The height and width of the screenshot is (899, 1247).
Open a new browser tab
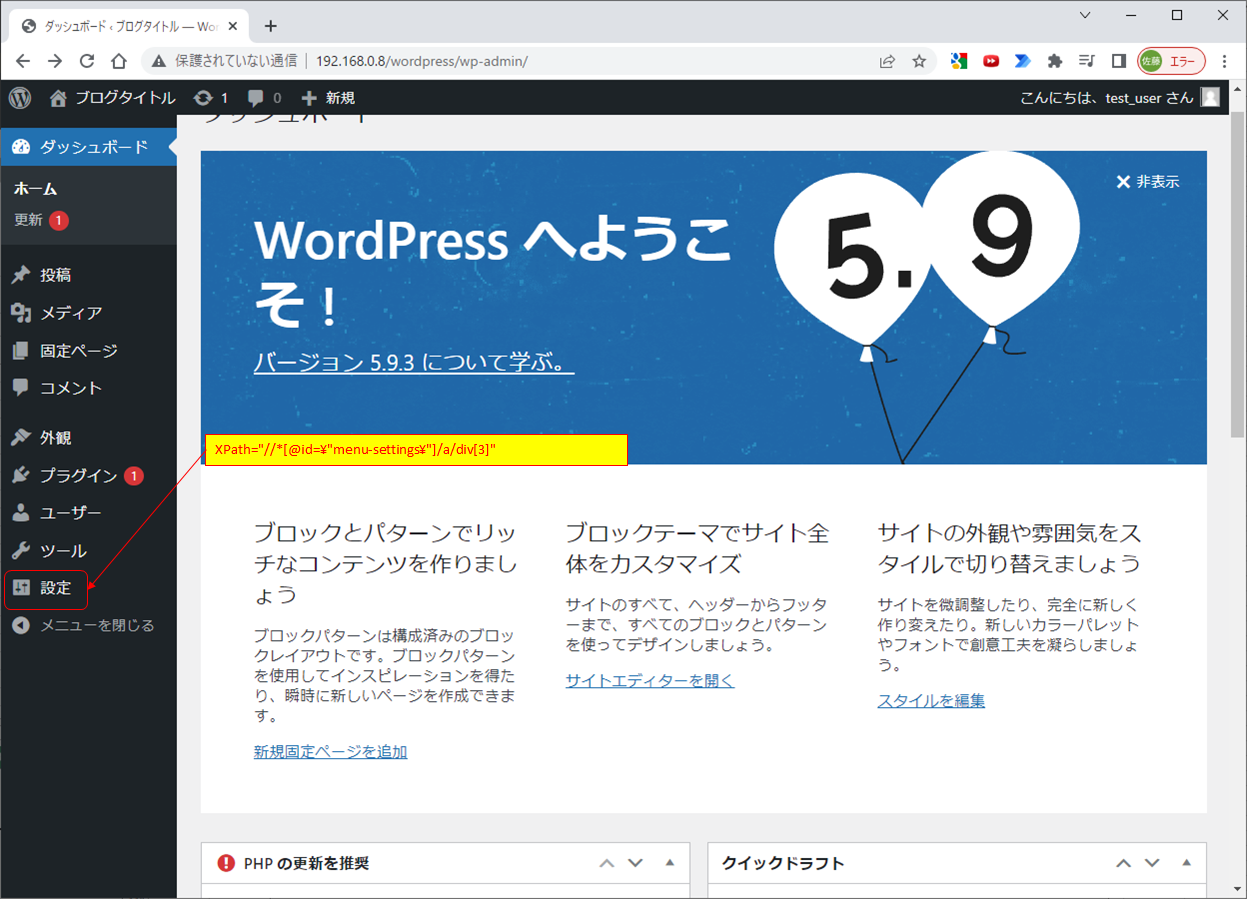270,26
